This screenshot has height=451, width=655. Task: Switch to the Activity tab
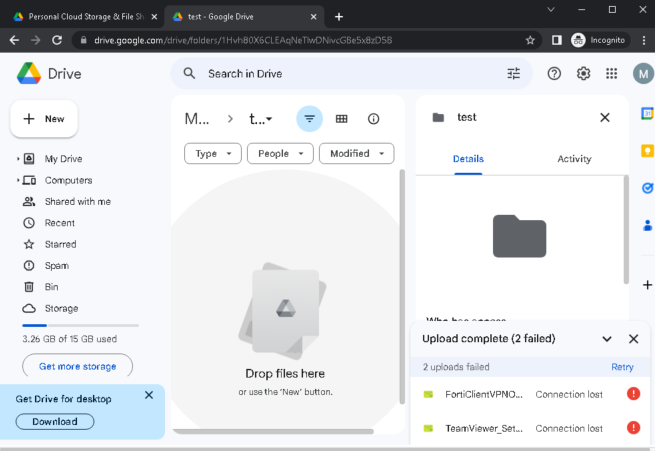coord(574,159)
